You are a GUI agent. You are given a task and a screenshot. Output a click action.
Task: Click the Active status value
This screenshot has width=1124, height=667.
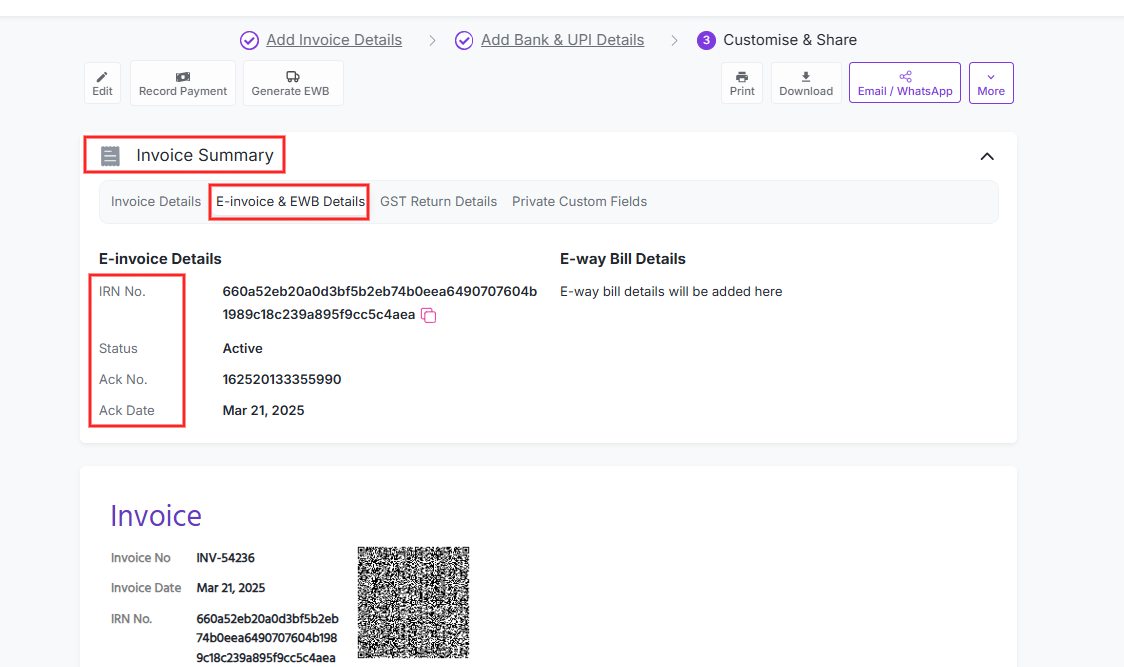point(242,349)
